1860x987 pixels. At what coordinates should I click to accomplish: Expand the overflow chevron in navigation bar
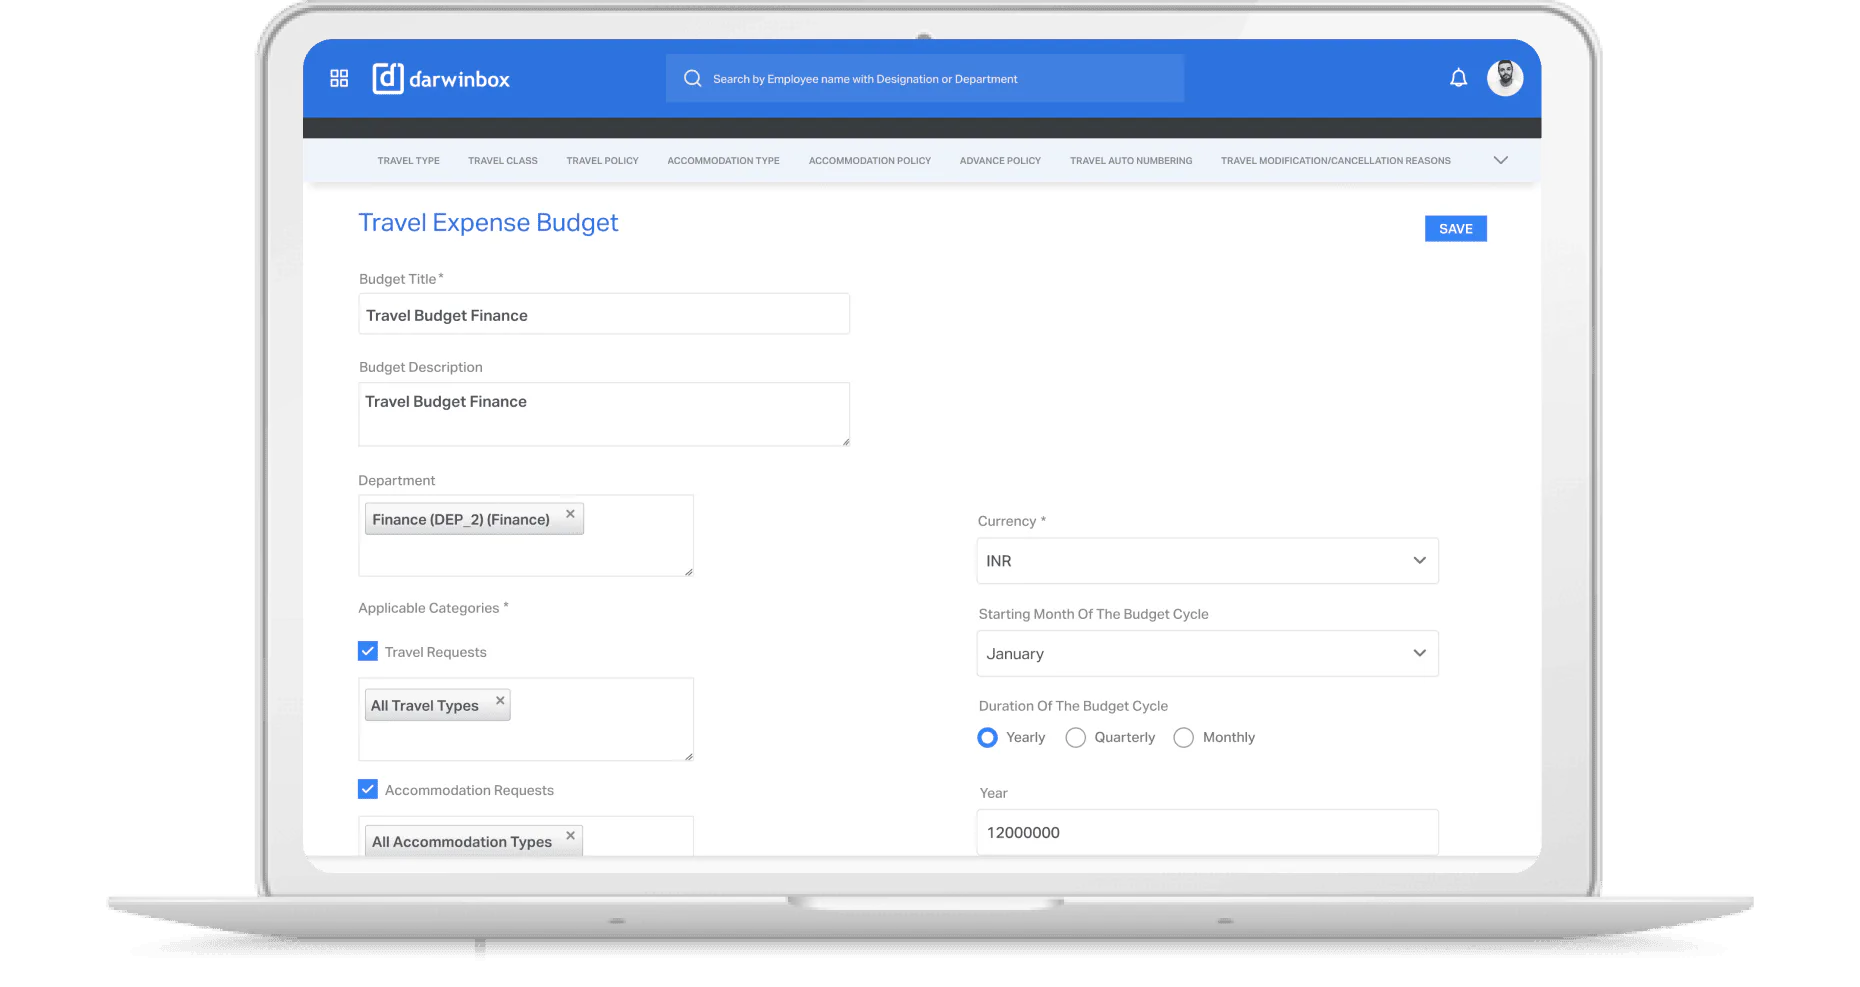point(1500,160)
